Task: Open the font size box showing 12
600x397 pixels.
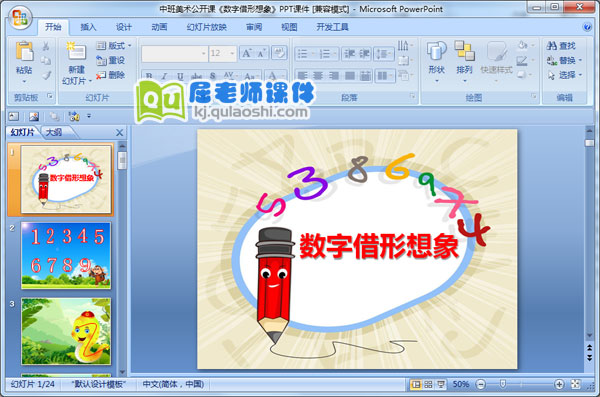Action: pyautogui.click(x=222, y=54)
